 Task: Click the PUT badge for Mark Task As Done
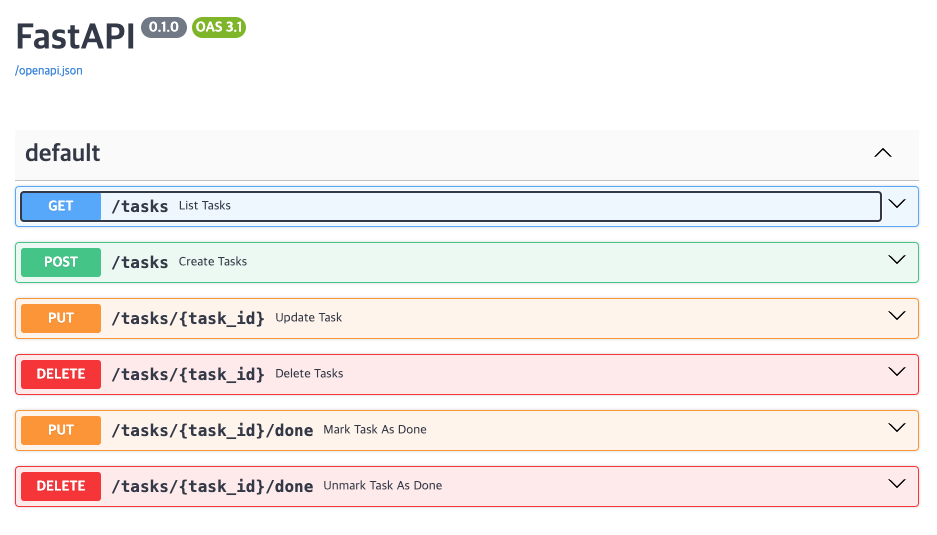pos(61,430)
